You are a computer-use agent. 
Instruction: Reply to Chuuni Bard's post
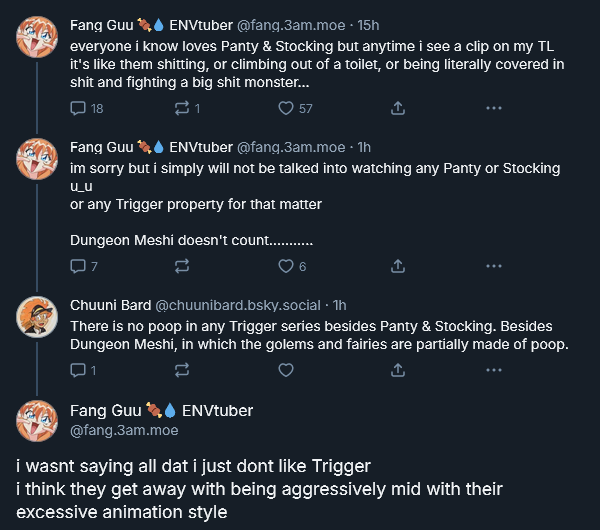point(78,370)
